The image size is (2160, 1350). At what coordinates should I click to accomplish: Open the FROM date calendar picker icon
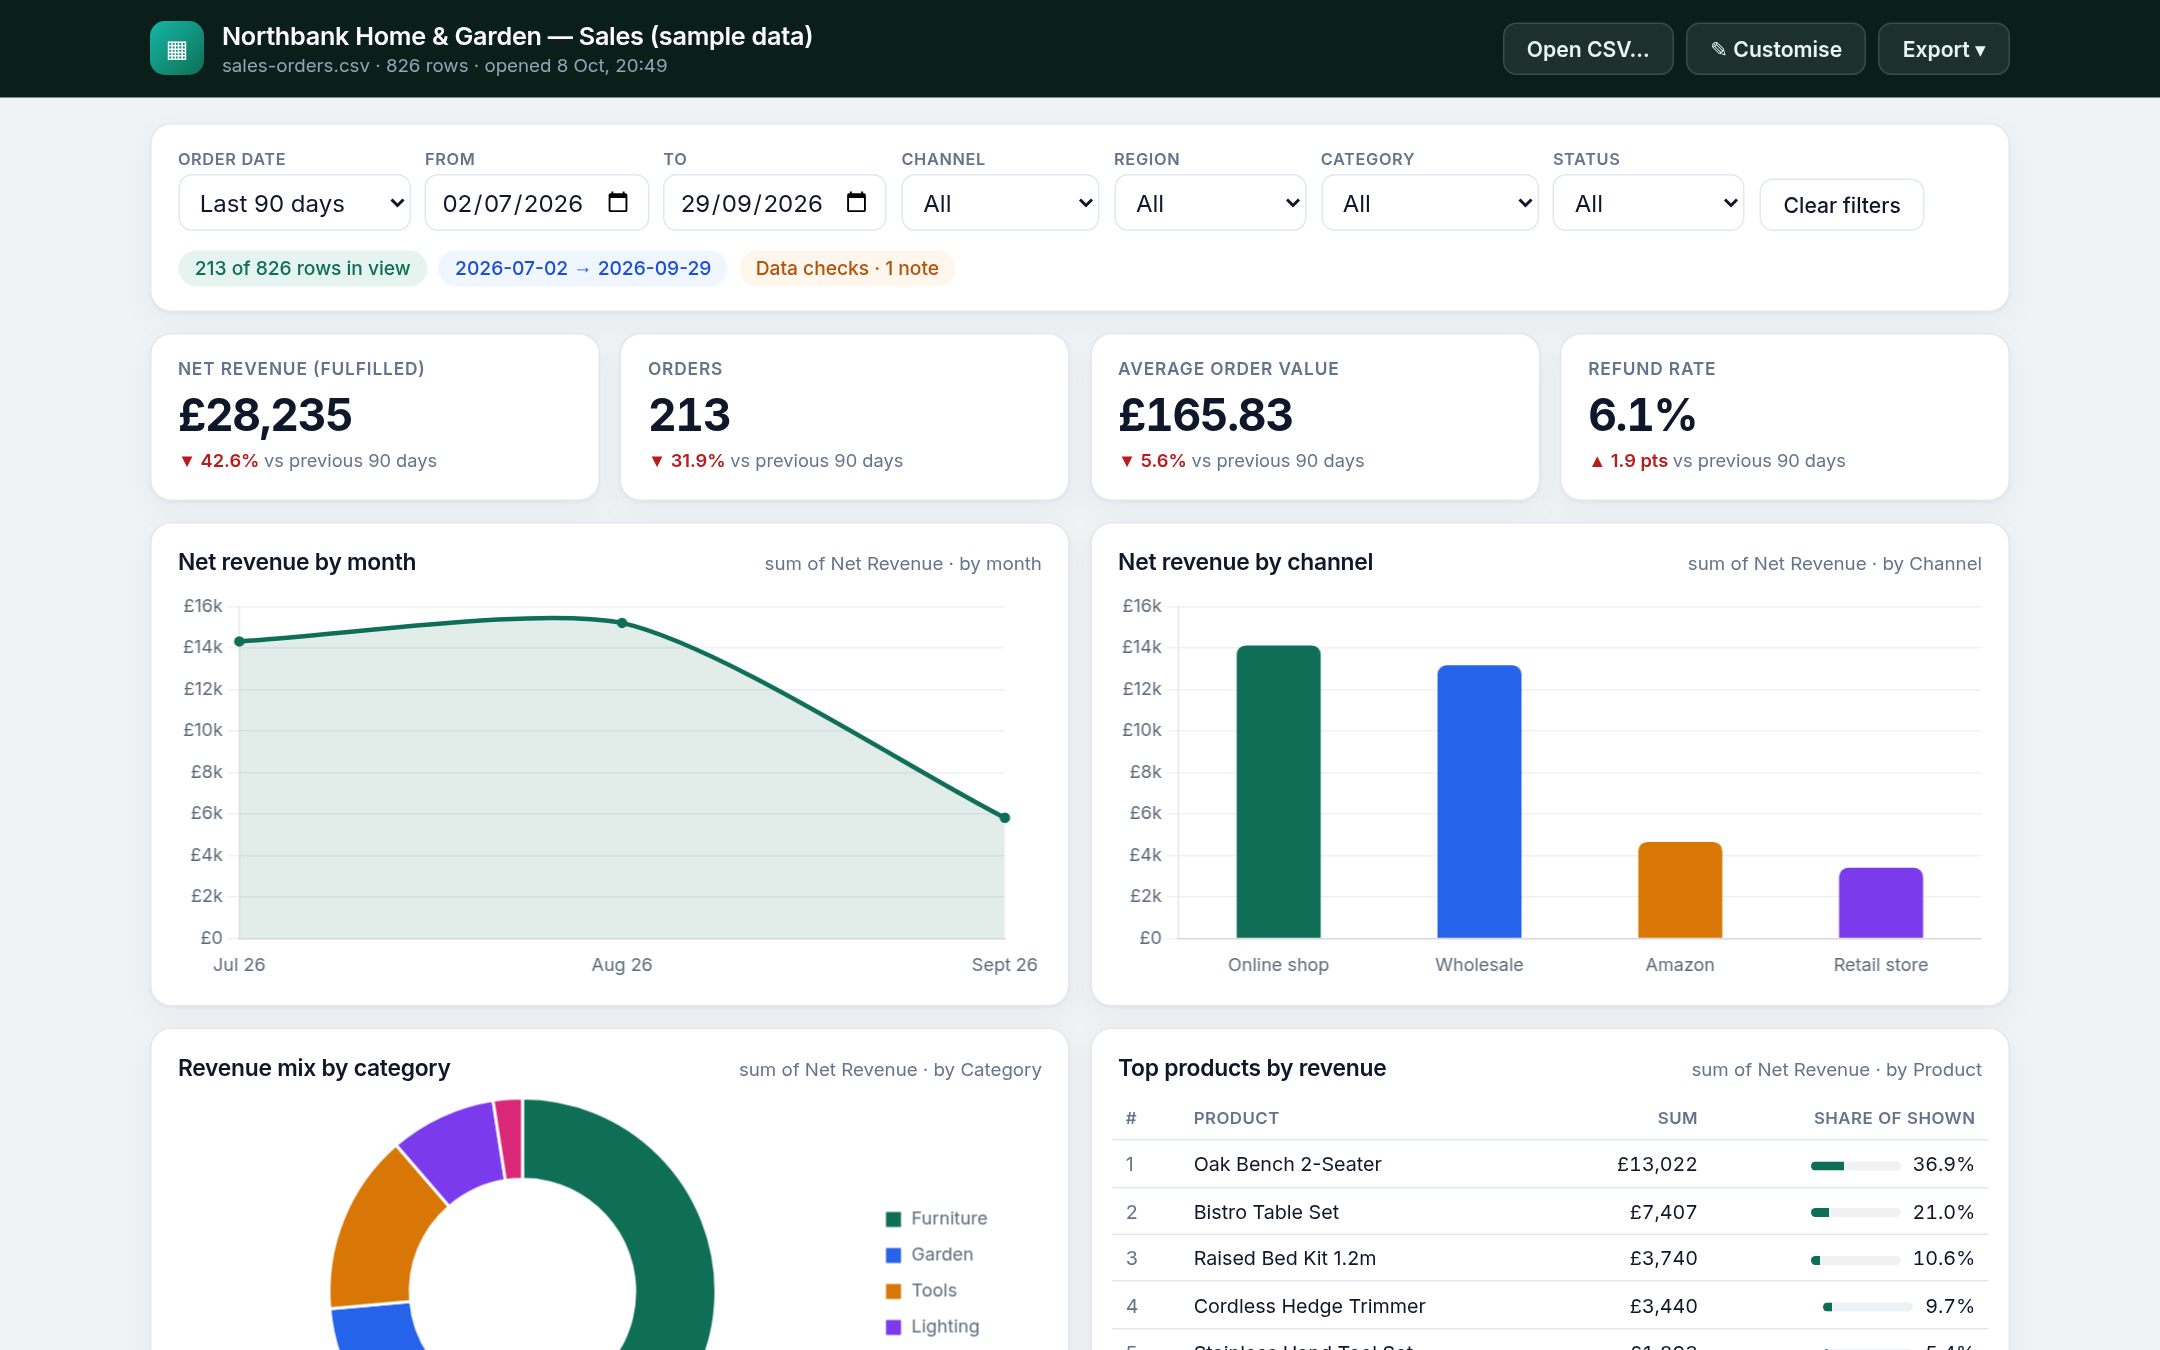point(618,203)
